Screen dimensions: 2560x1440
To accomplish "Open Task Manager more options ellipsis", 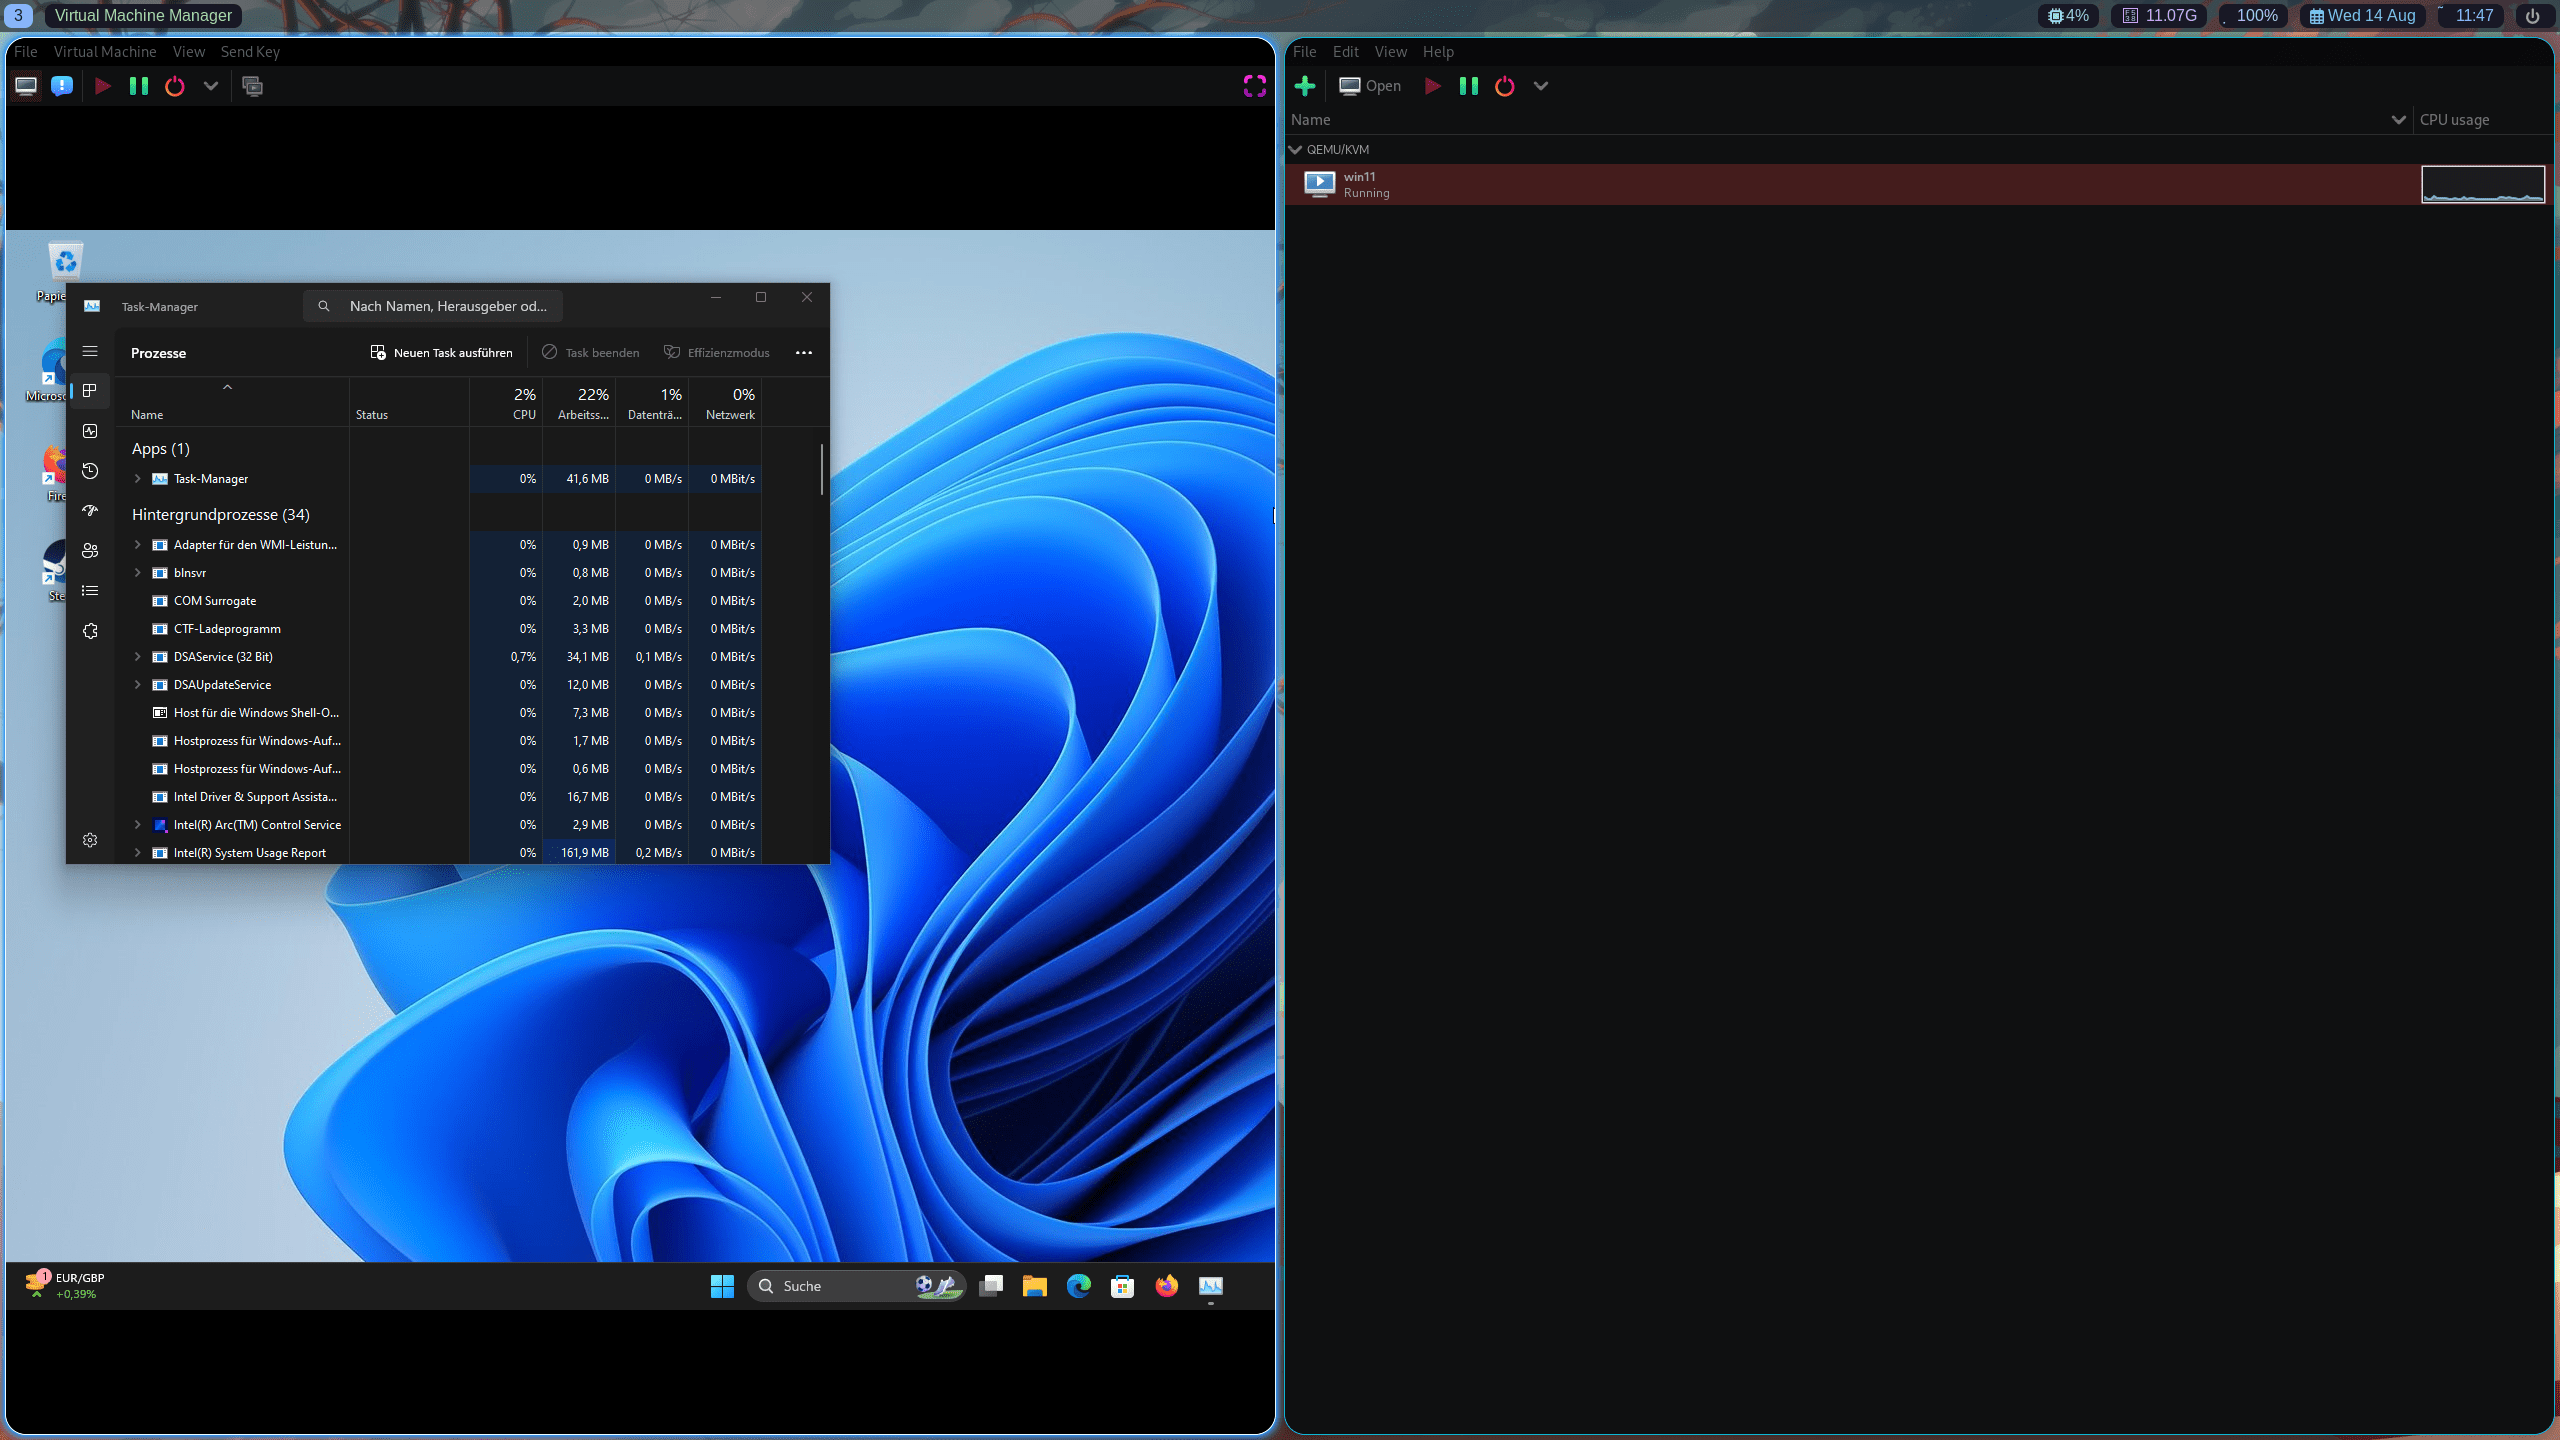I will [804, 353].
